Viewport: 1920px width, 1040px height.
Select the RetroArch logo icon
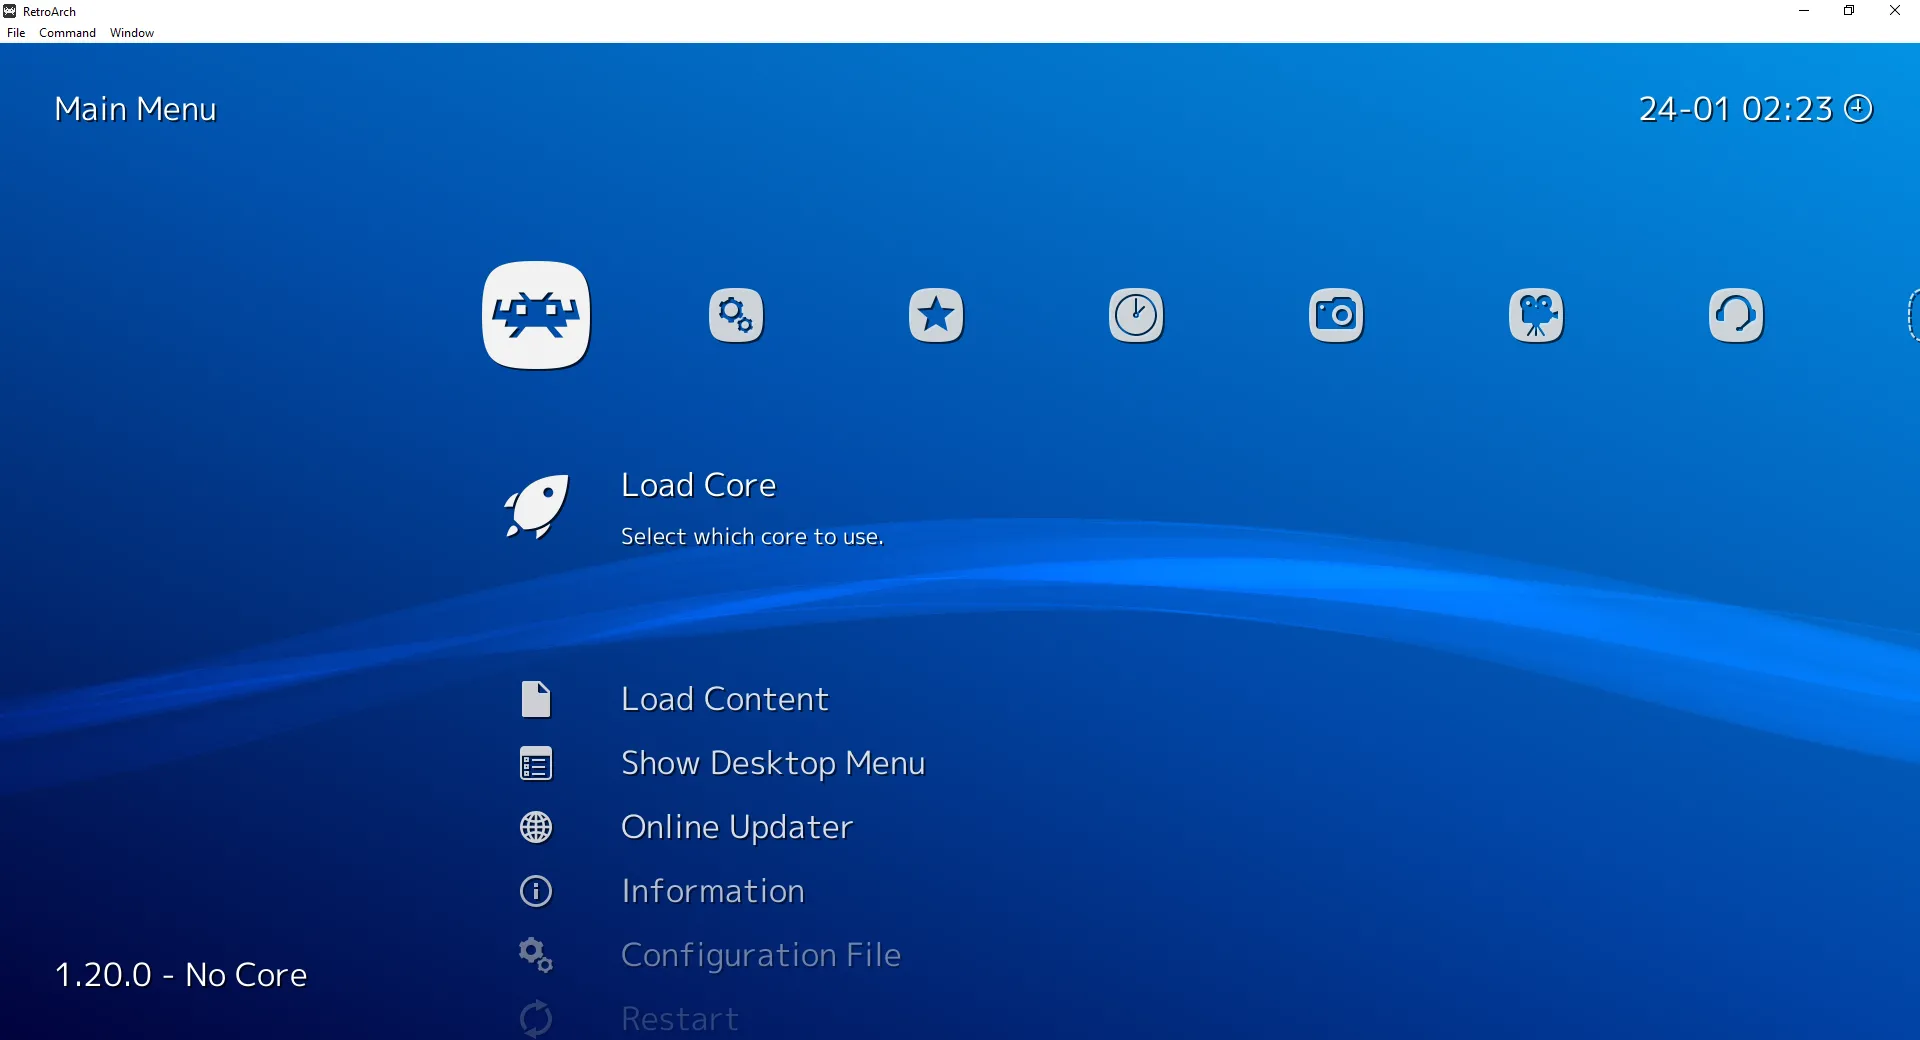(x=536, y=315)
